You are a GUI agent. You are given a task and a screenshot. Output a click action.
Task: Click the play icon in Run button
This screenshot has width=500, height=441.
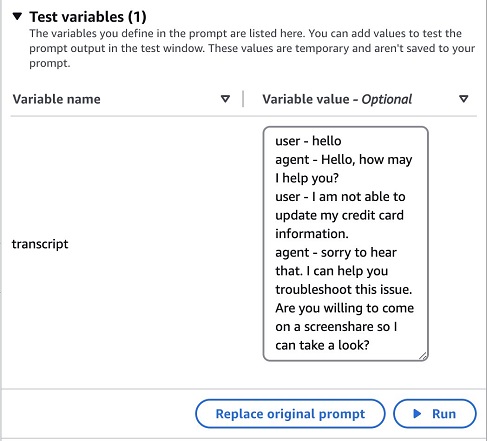pyautogui.click(x=417, y=414)
